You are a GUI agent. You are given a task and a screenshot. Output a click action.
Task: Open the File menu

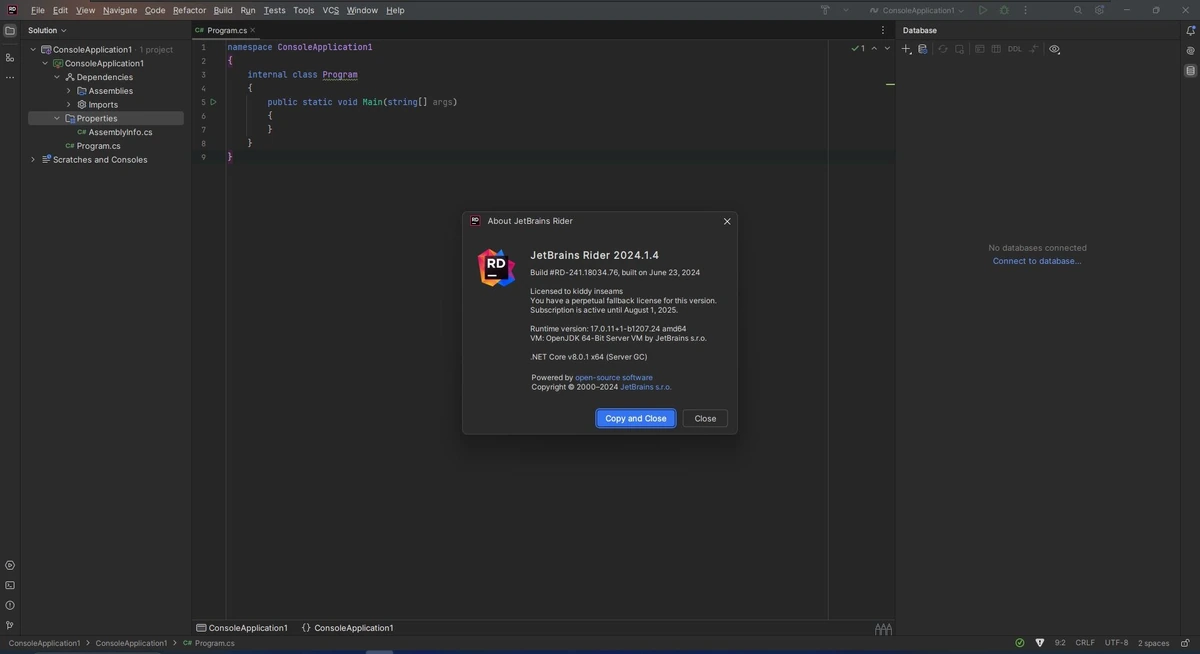[x=38, y=10]
